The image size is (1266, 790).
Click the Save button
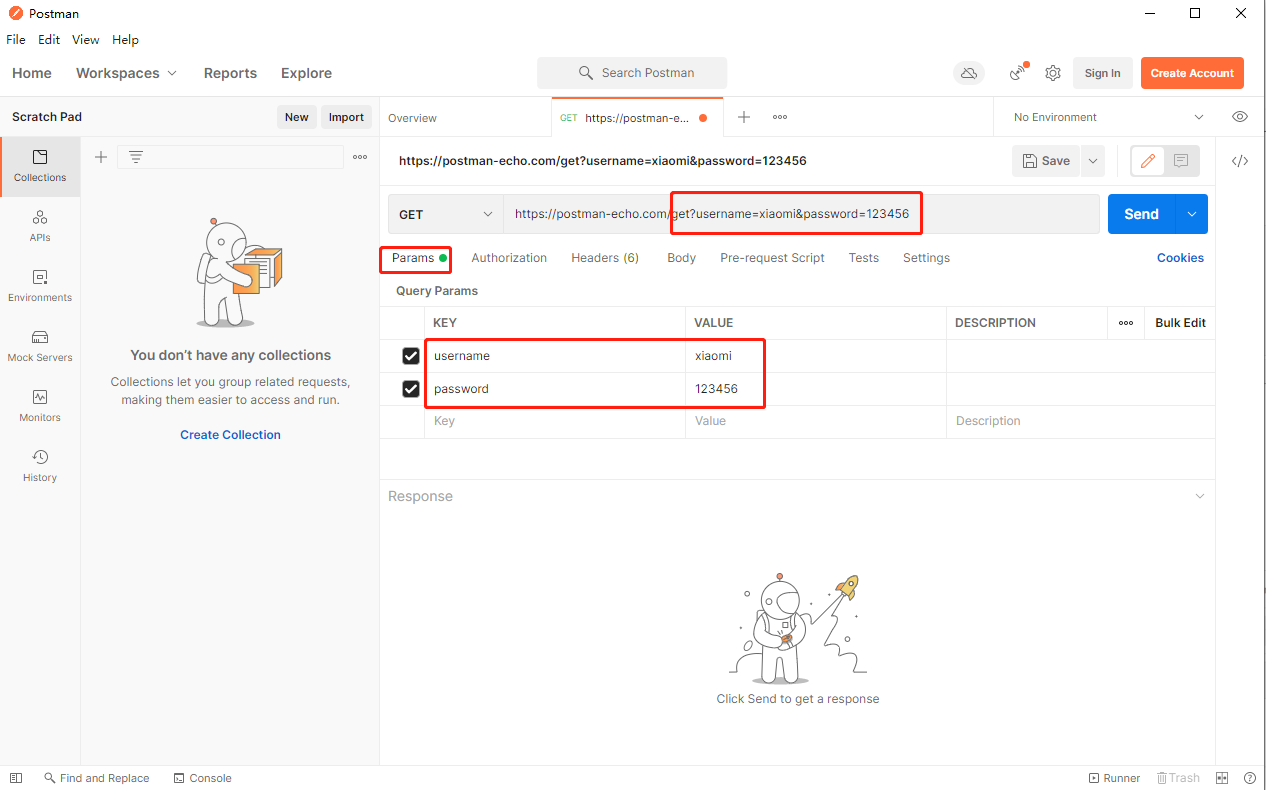pyautogui.click(x=1046, y=161)
